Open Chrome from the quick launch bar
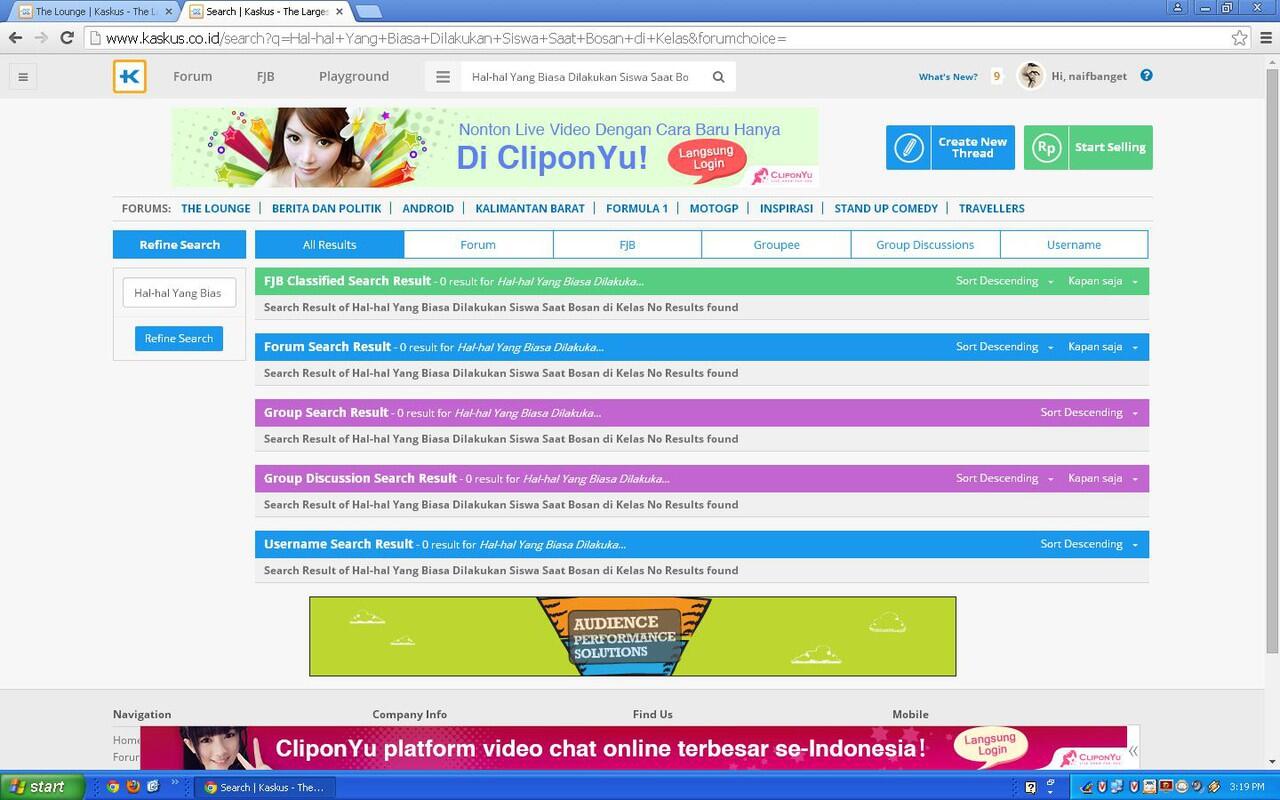Viewport: 1280px width, 800px height. [x=113, y=787]
